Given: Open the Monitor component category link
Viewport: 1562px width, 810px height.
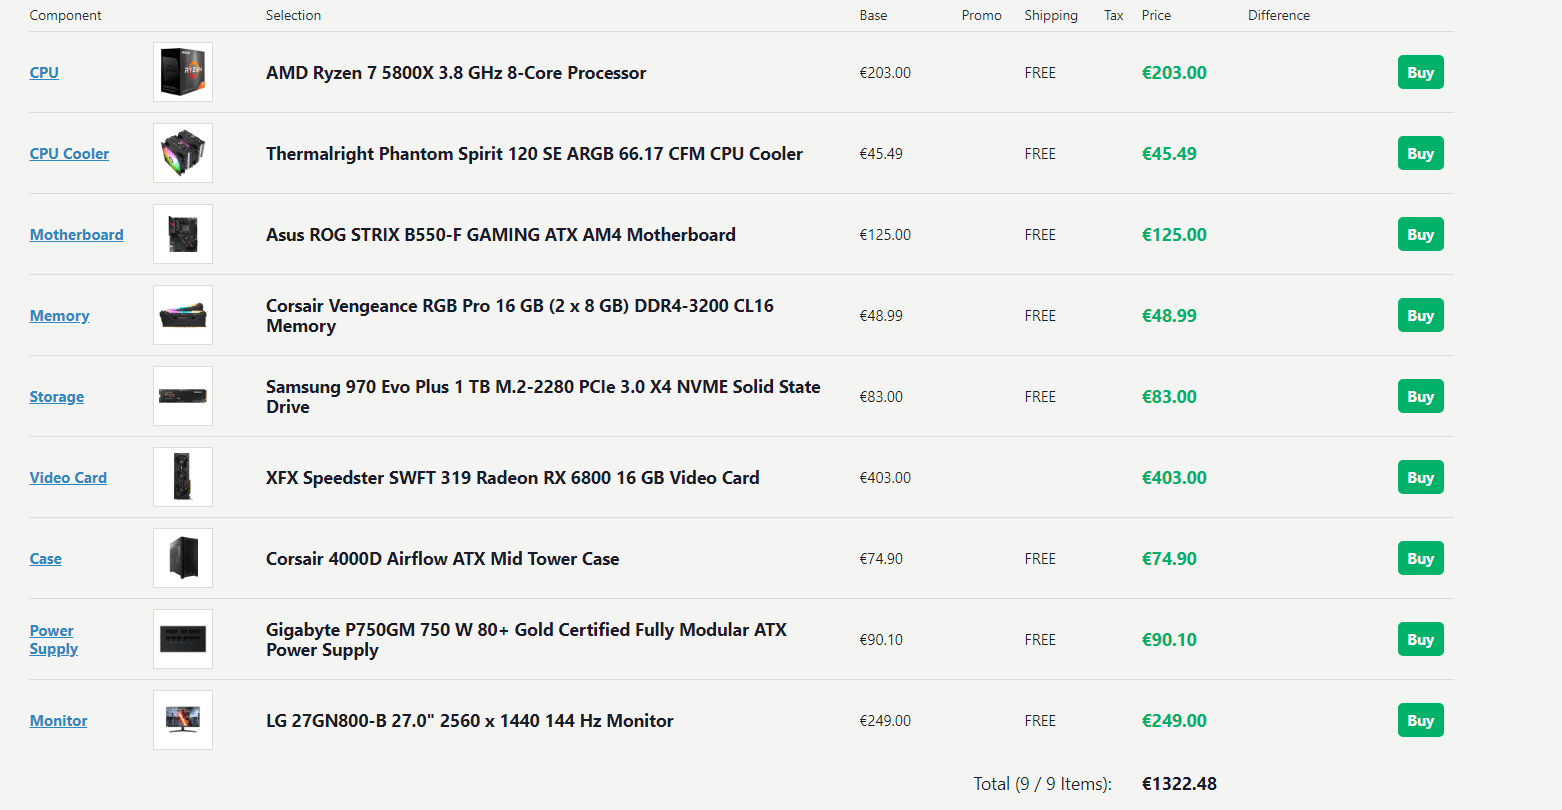Looking at the screenshot, I should pyautogui.click(x=58, y=720).
